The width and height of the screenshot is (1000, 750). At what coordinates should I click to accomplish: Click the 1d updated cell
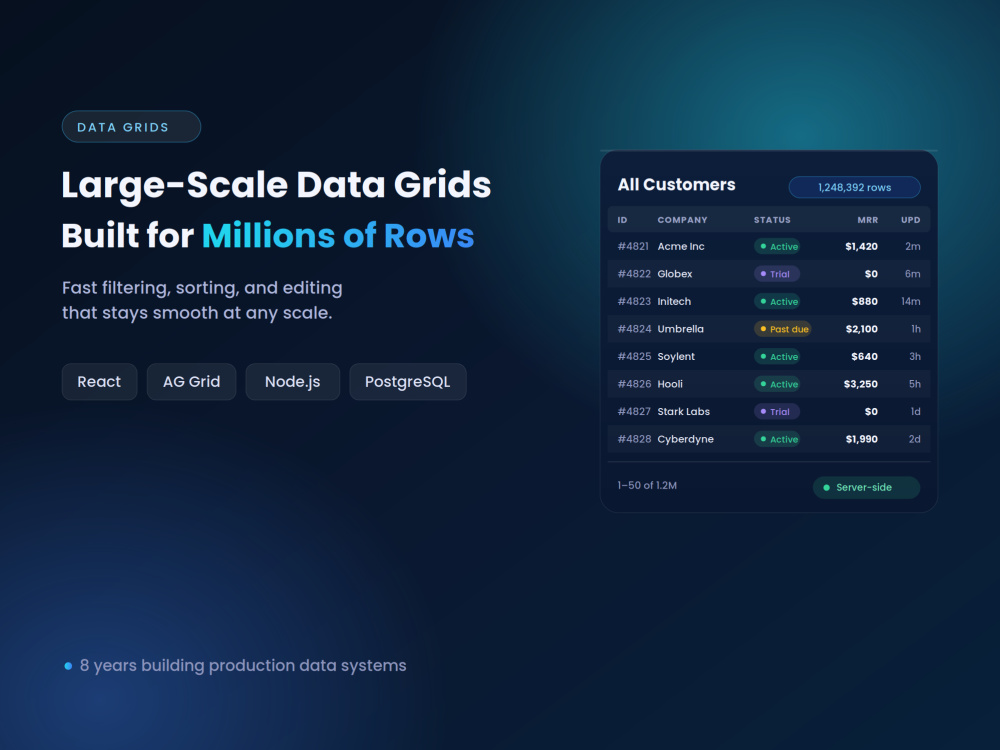coord(916,411)
